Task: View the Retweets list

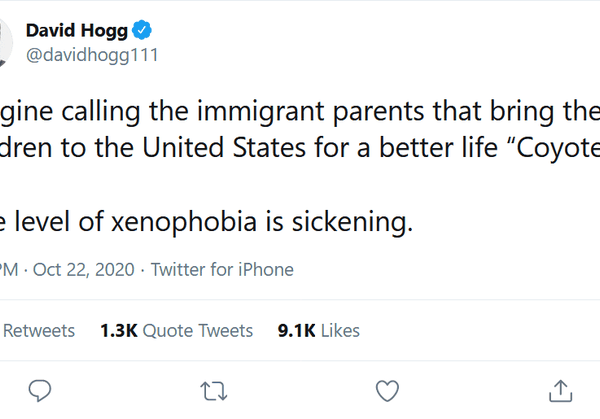Action: [42, 330]
